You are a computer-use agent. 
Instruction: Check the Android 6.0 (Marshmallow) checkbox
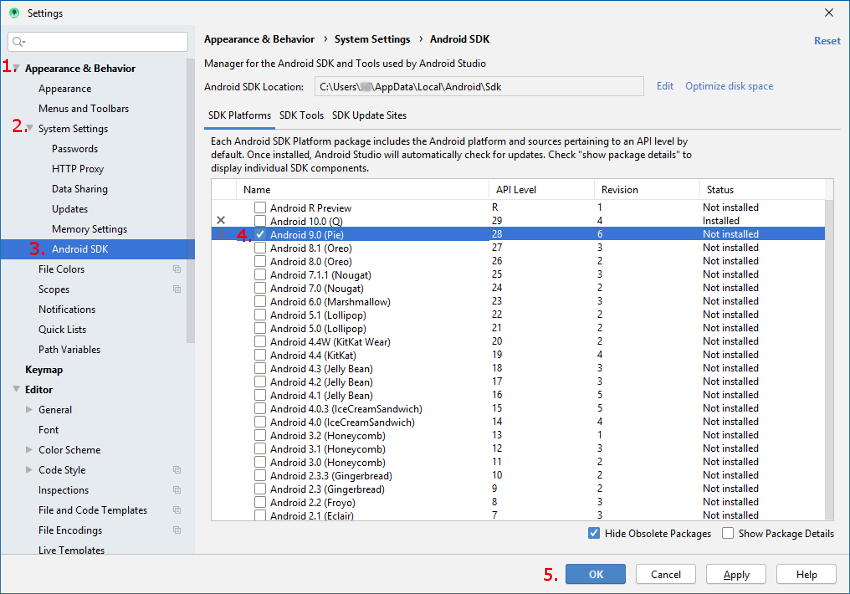[260, 301]
